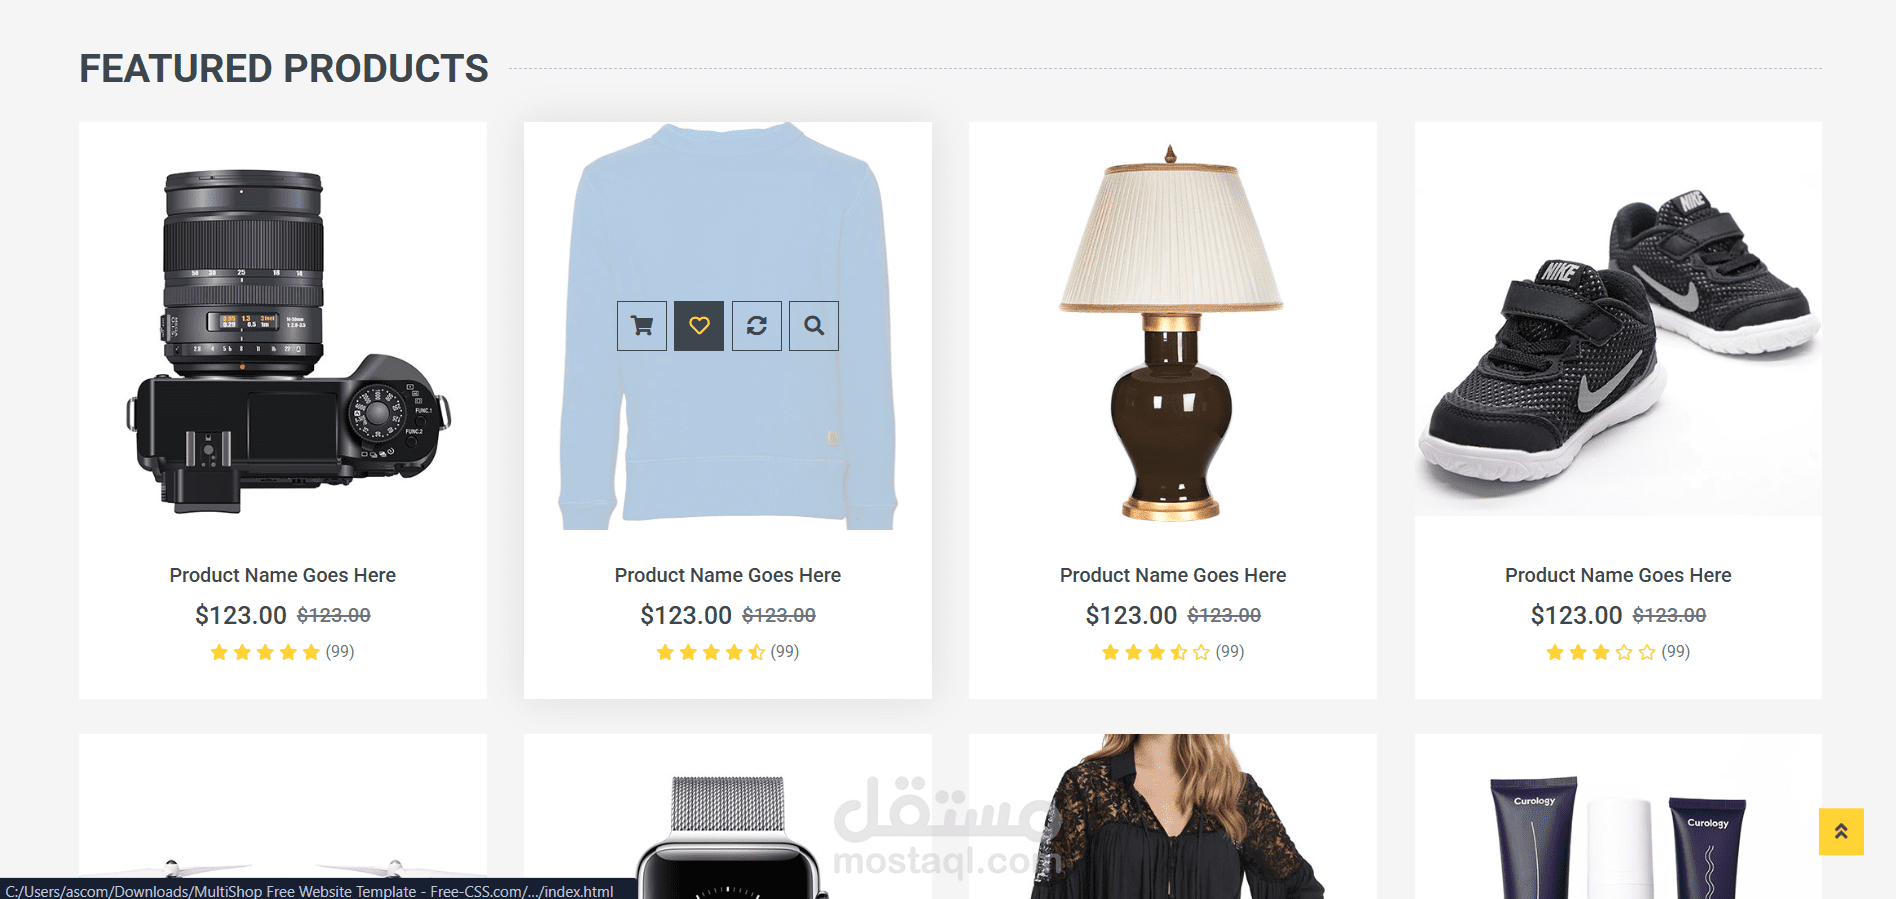
Task: Add blue sweater to wishlist heart icon
Action: click(699, 326)
